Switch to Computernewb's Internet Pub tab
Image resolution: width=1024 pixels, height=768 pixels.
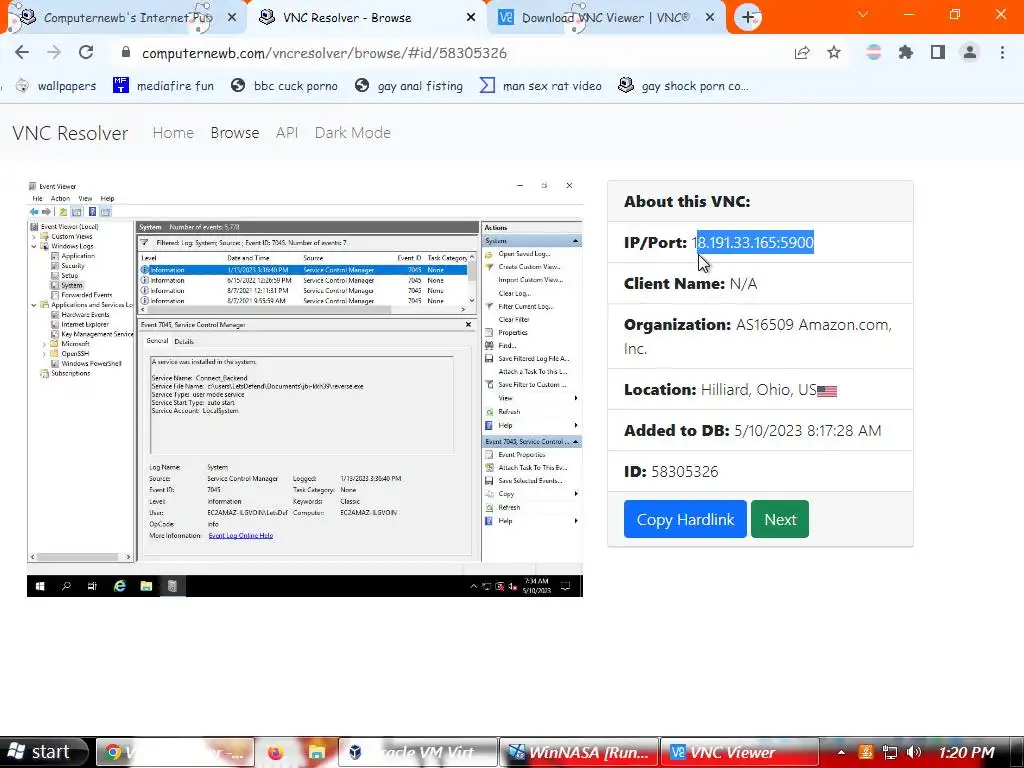coord(127,18)
